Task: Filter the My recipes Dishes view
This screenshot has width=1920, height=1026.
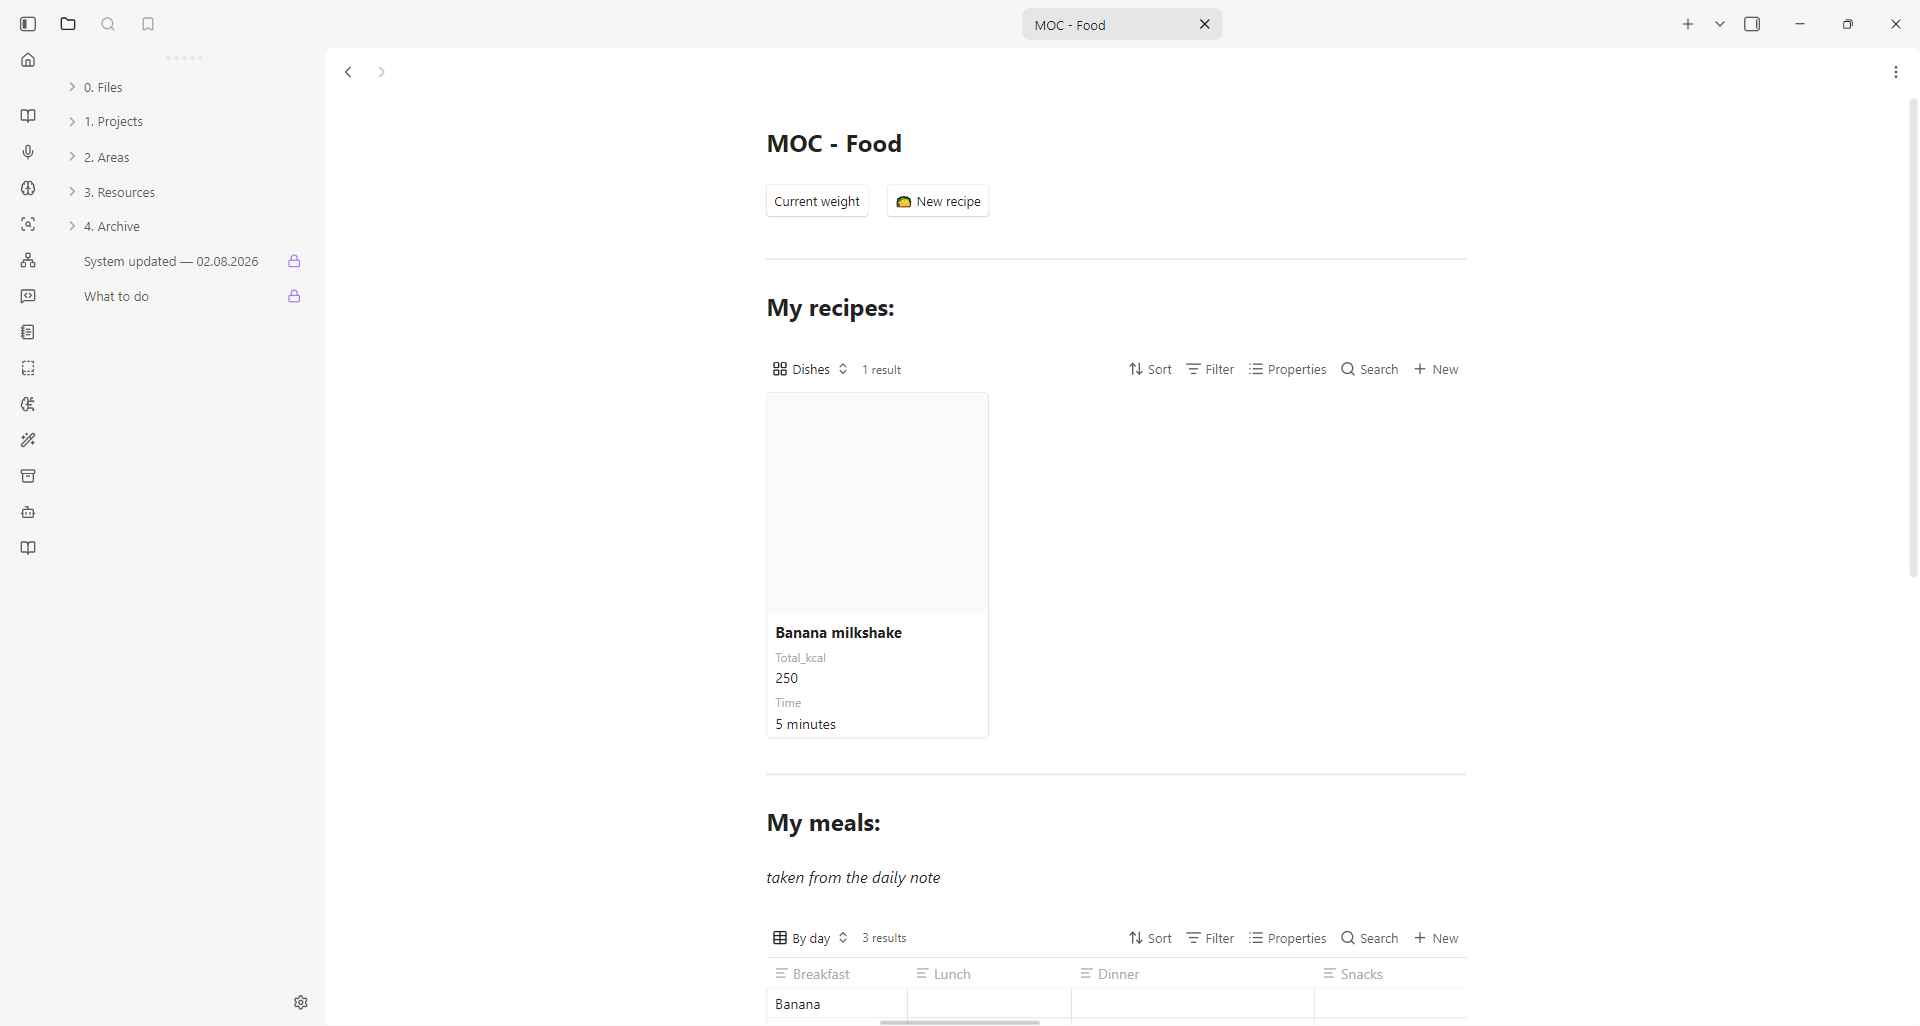Action: coord(1210,369)
